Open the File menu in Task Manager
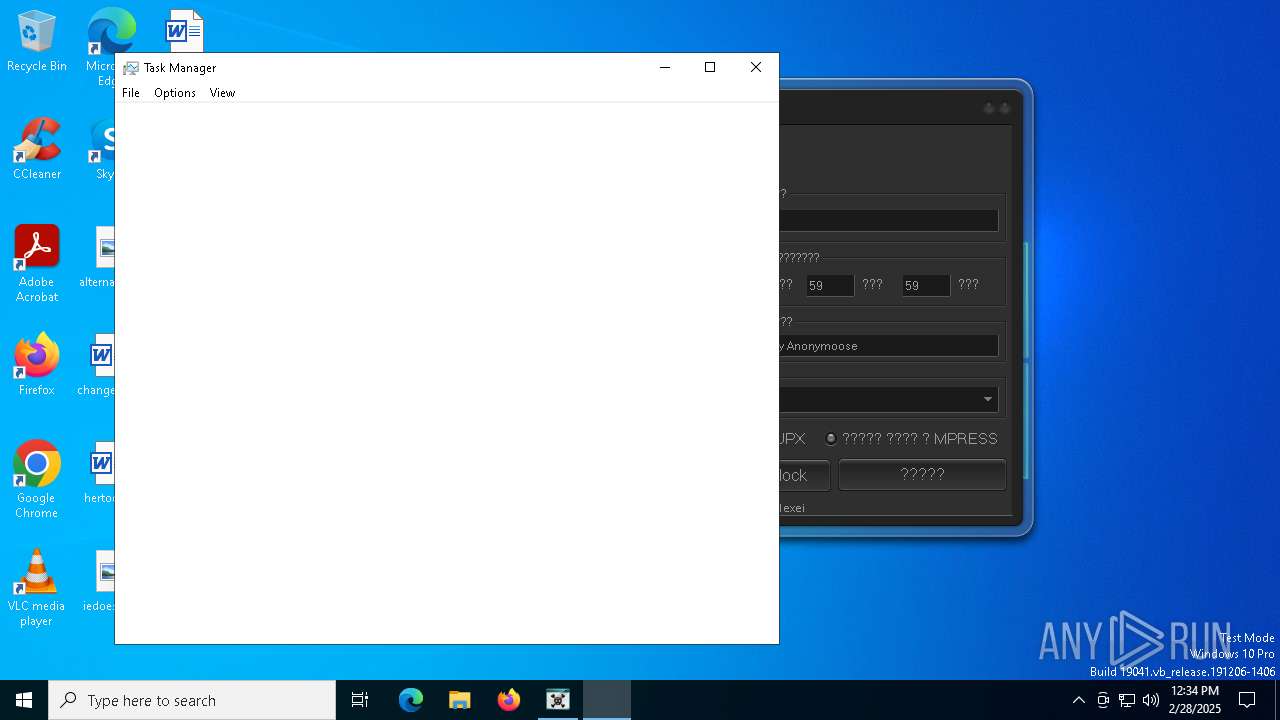This screenshot has width=1280, height=720. point(131,93)
